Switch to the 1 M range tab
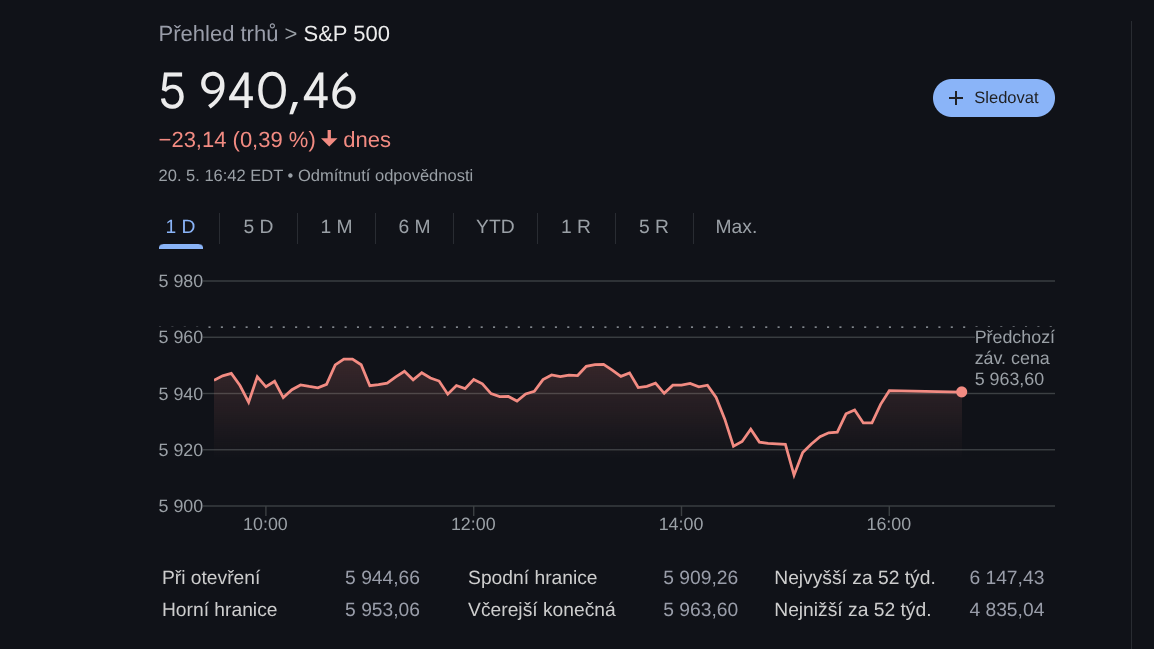Viewport: 1154px width, 649px height. point(336,227)
